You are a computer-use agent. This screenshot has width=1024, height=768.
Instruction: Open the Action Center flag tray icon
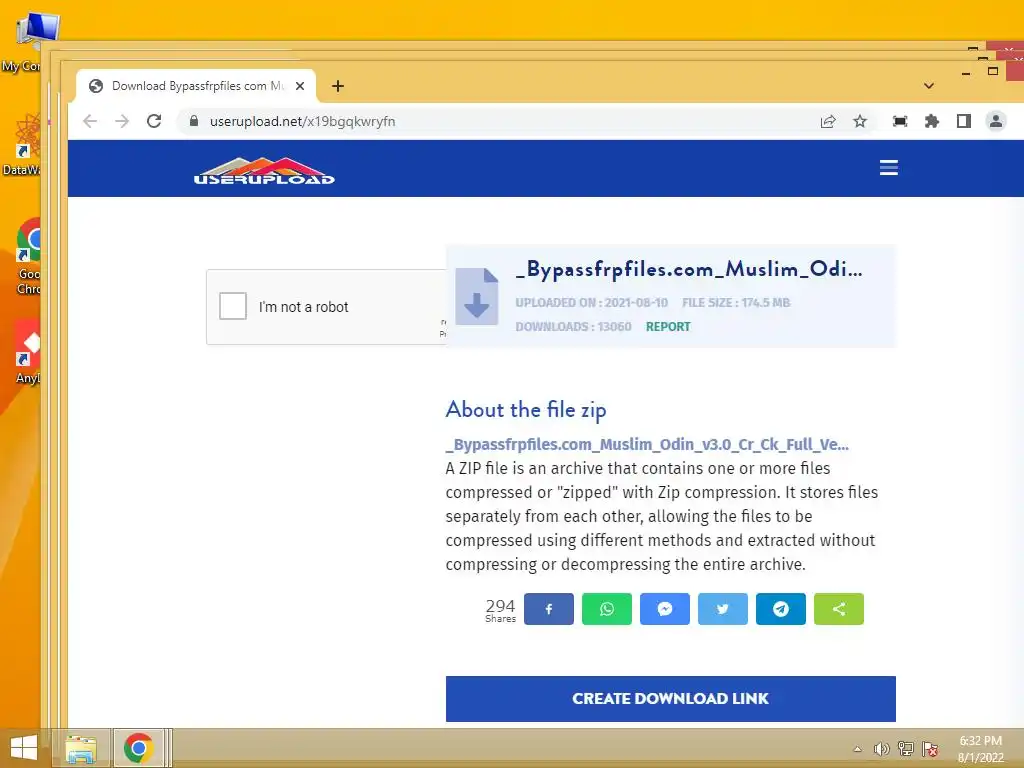(x=929, y=749)
